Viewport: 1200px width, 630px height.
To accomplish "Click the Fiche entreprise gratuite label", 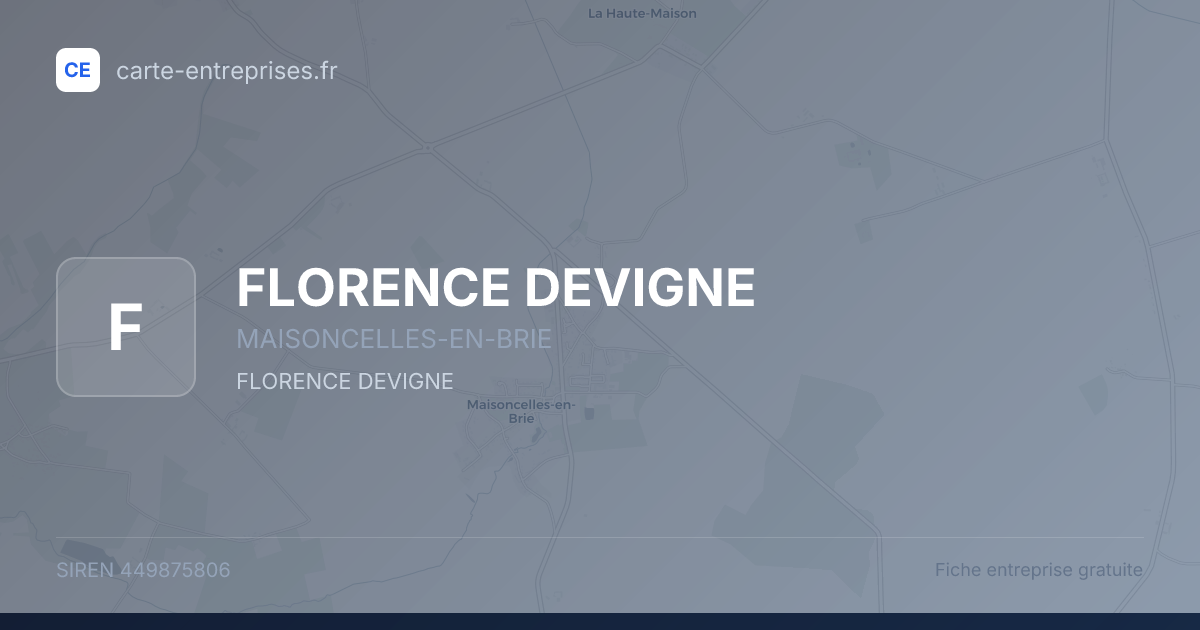I will pyautogui.click(x=1039, y=570).
